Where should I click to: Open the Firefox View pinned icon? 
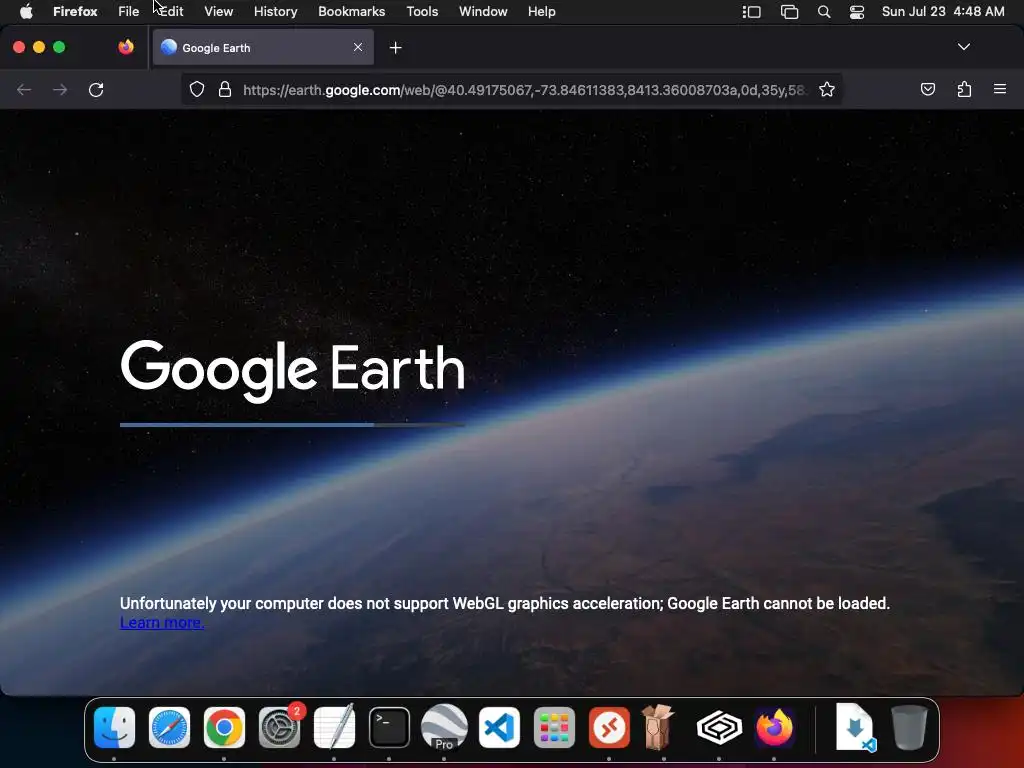click(126, 47)
